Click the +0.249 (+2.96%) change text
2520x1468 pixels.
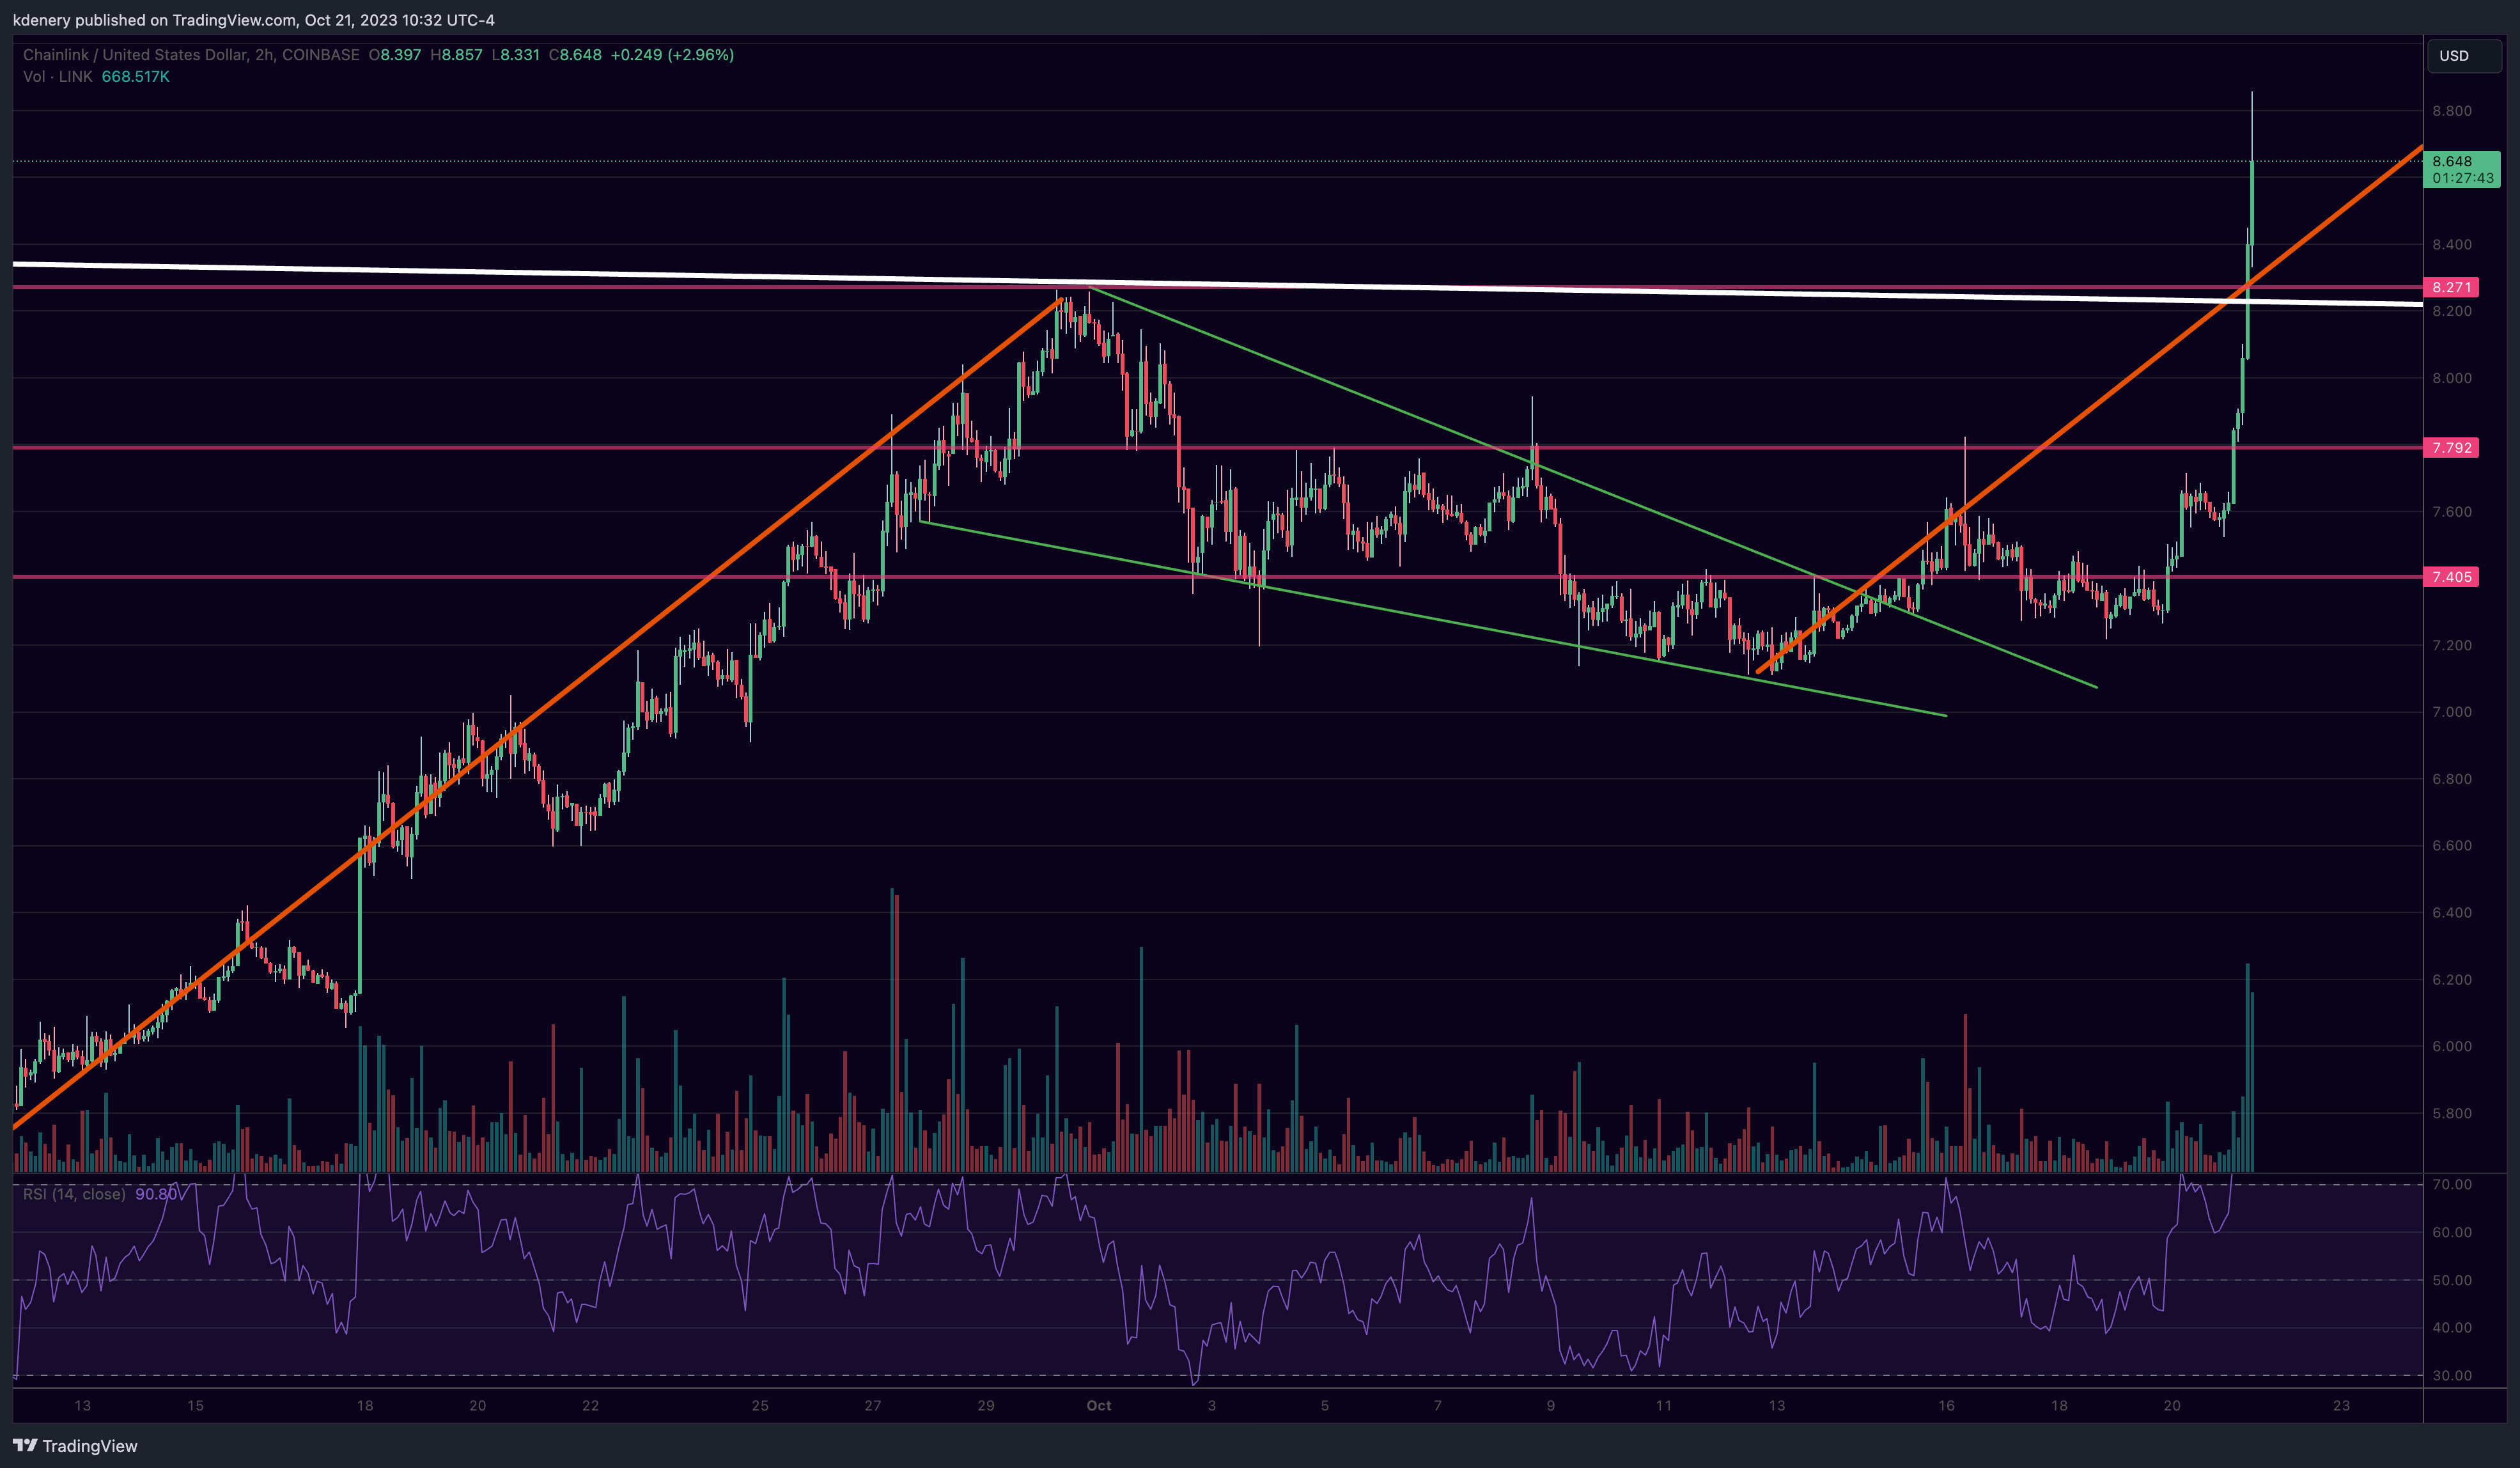pyautogui.click(x=672, y=55)
